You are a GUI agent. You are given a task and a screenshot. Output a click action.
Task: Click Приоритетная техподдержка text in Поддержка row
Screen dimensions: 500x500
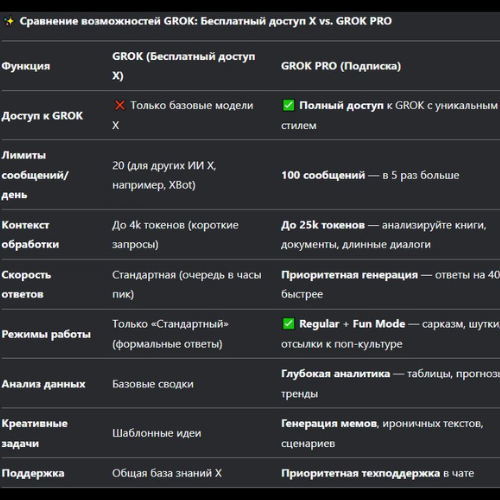tap(360, 473)
